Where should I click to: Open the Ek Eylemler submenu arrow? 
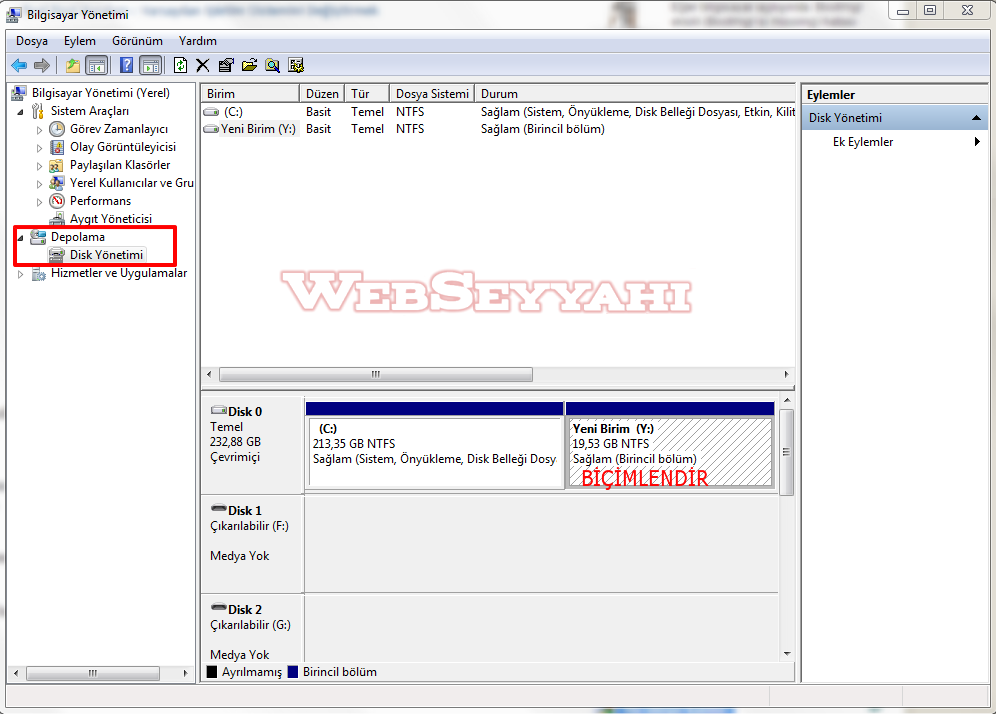click(x=977, y=142)
